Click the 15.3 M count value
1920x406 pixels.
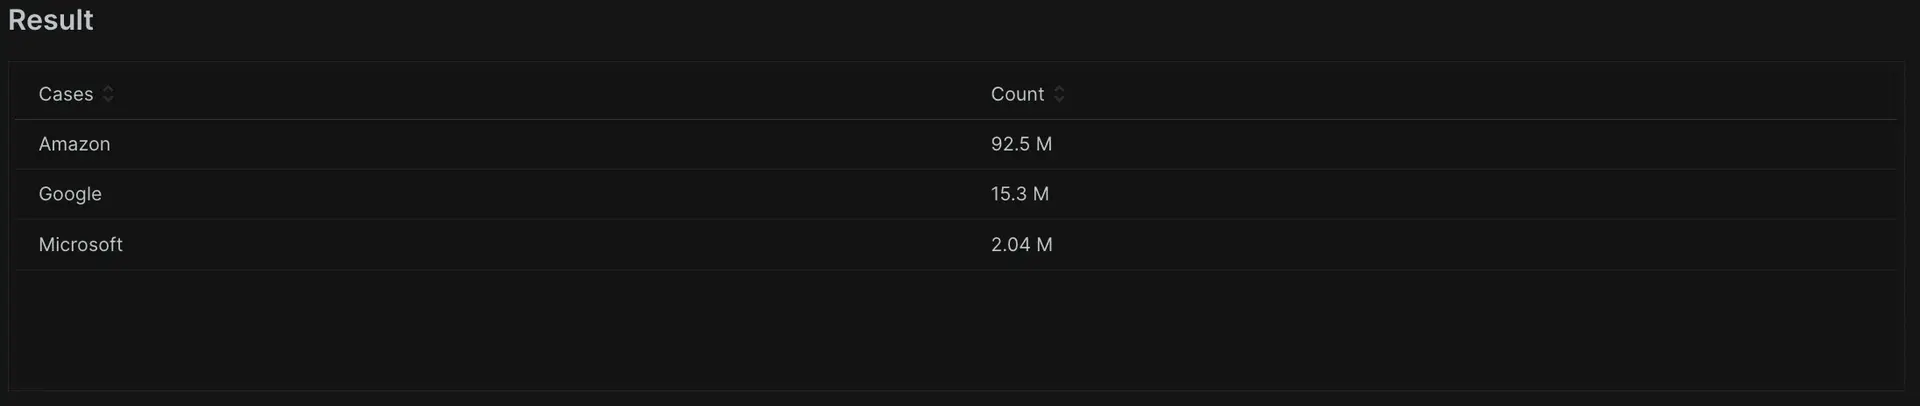1020,194
